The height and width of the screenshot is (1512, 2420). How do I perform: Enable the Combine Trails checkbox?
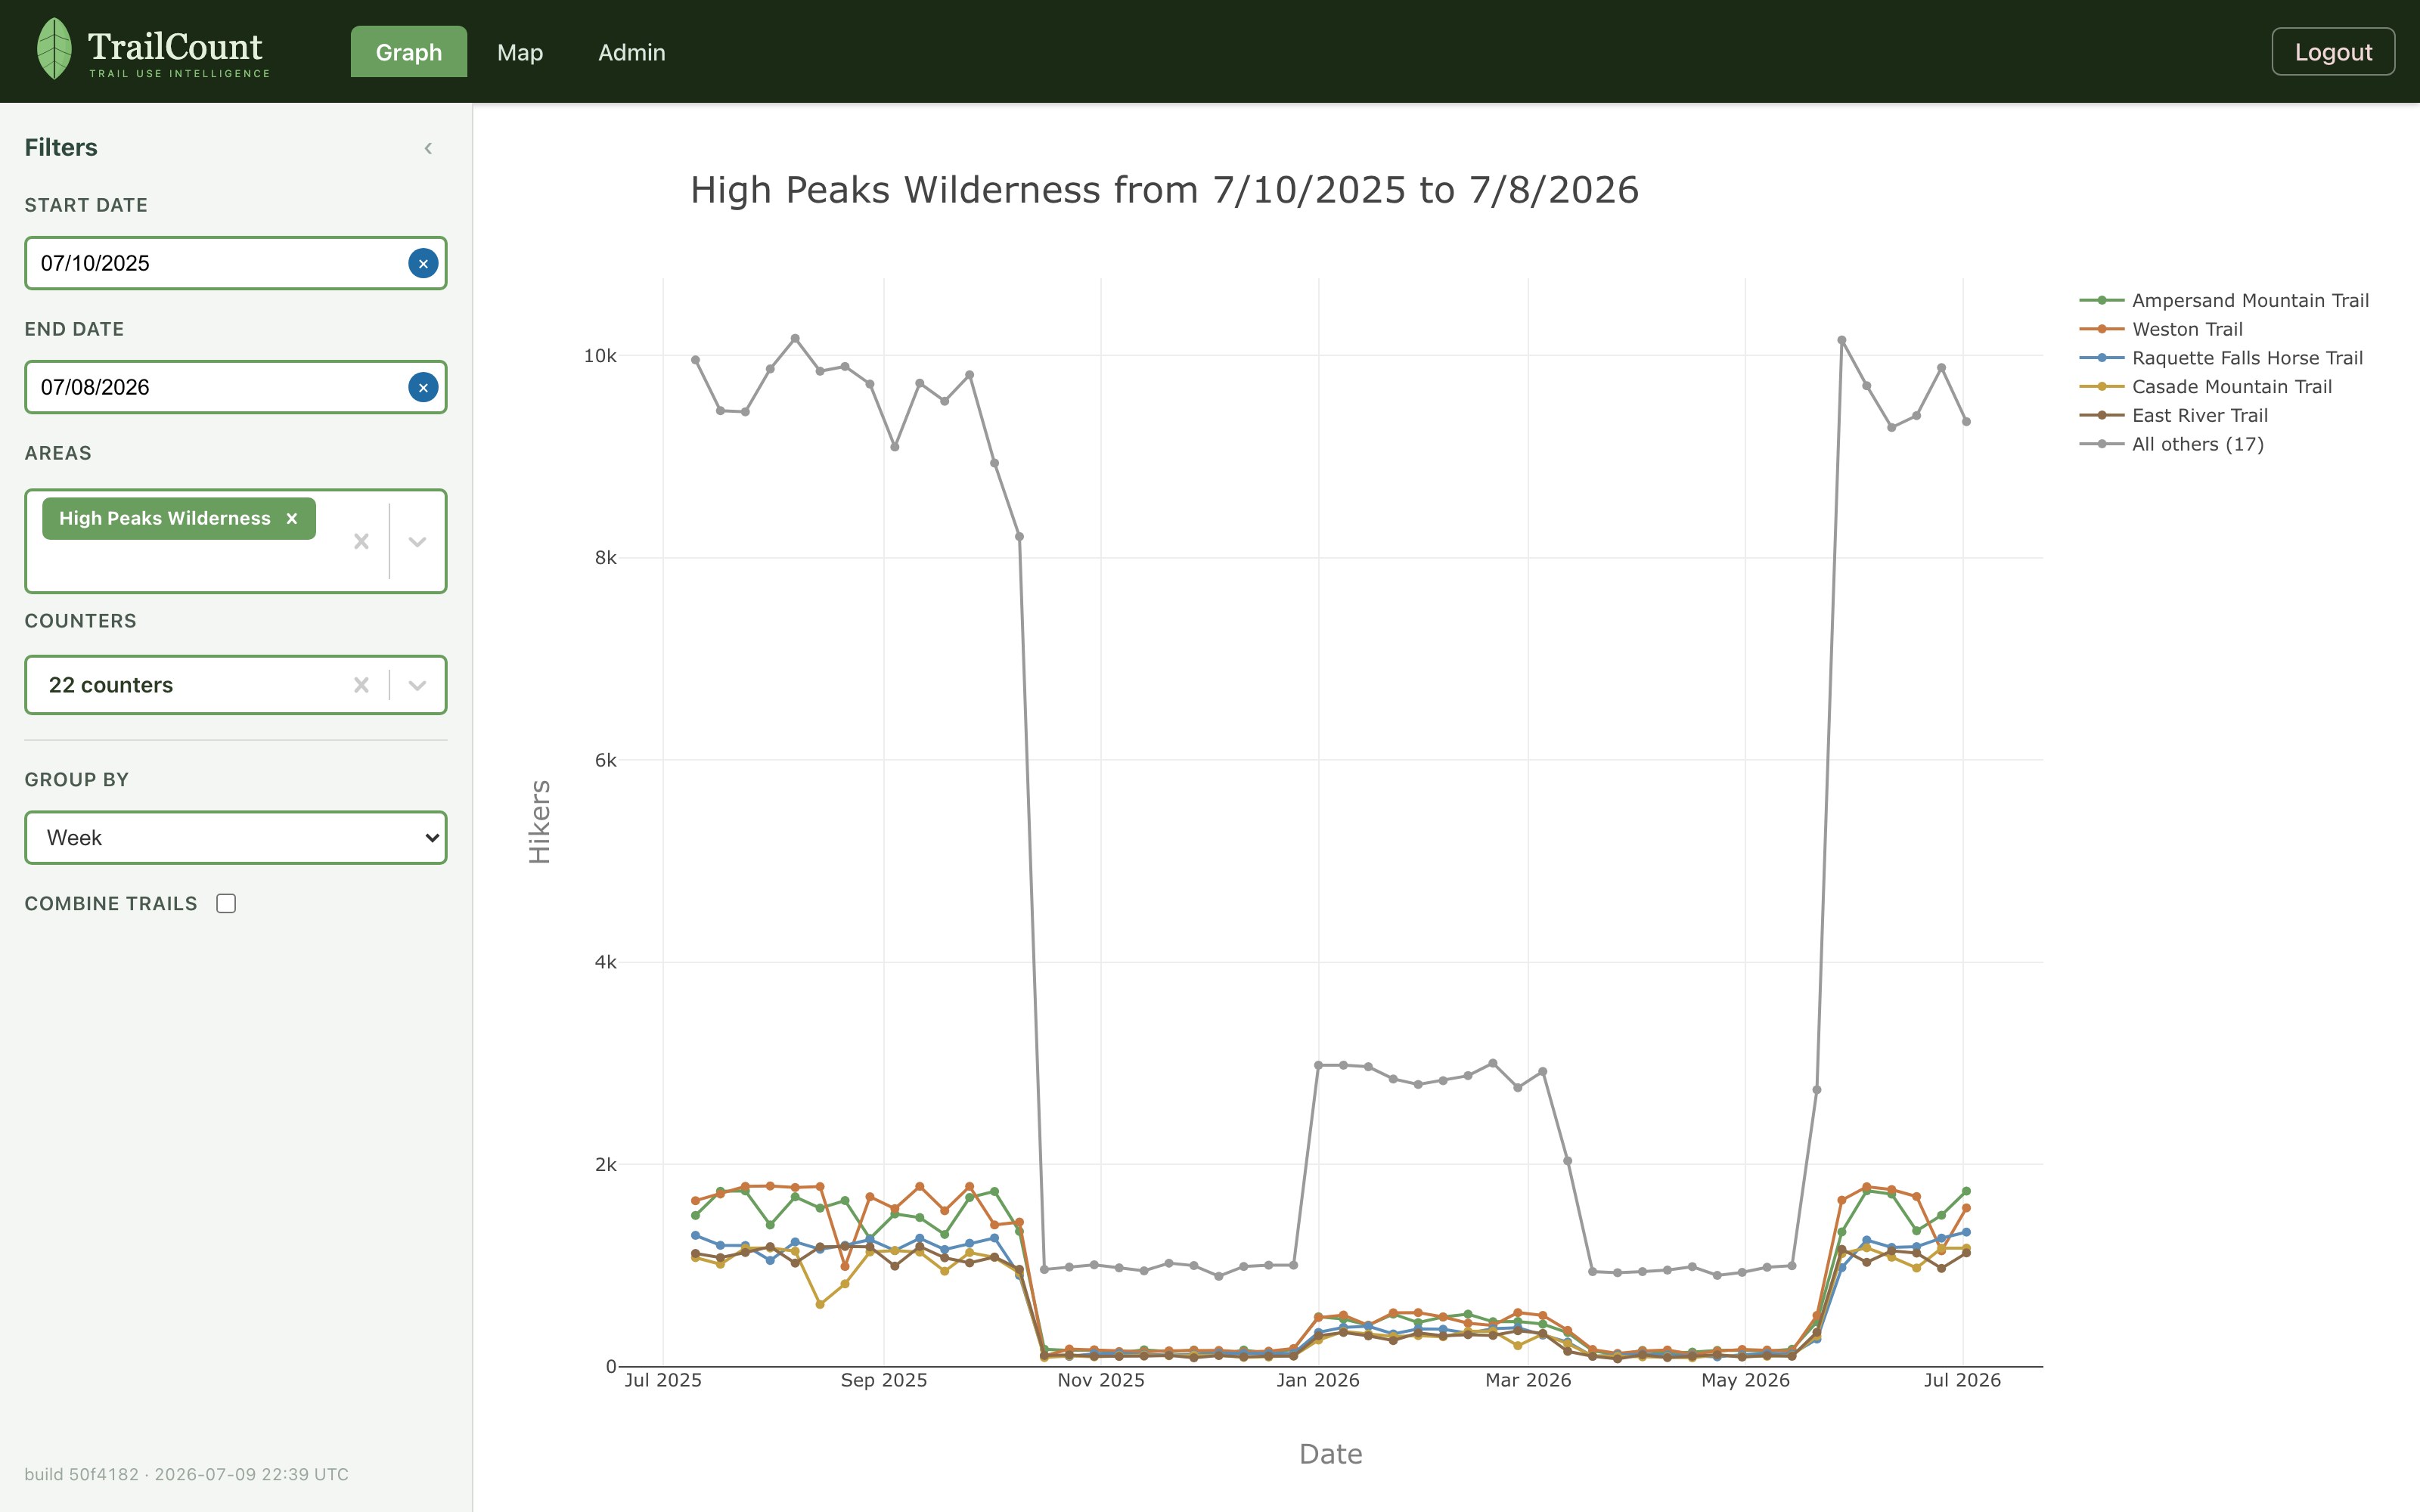tap(227, 904)
